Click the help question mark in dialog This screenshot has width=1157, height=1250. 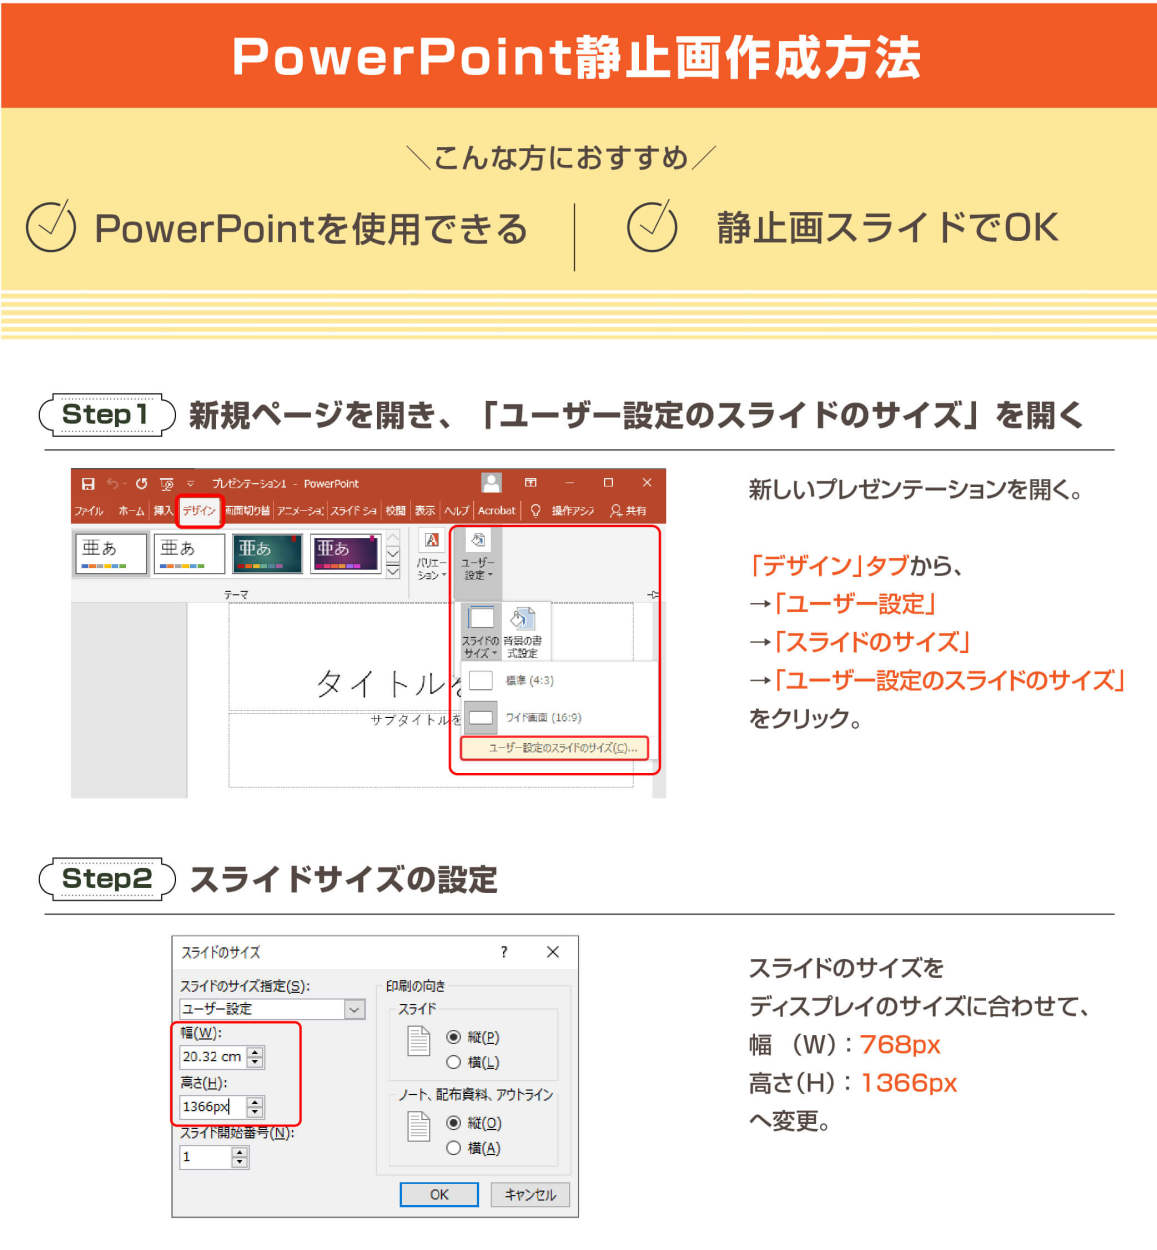click(x=504, y=952)
